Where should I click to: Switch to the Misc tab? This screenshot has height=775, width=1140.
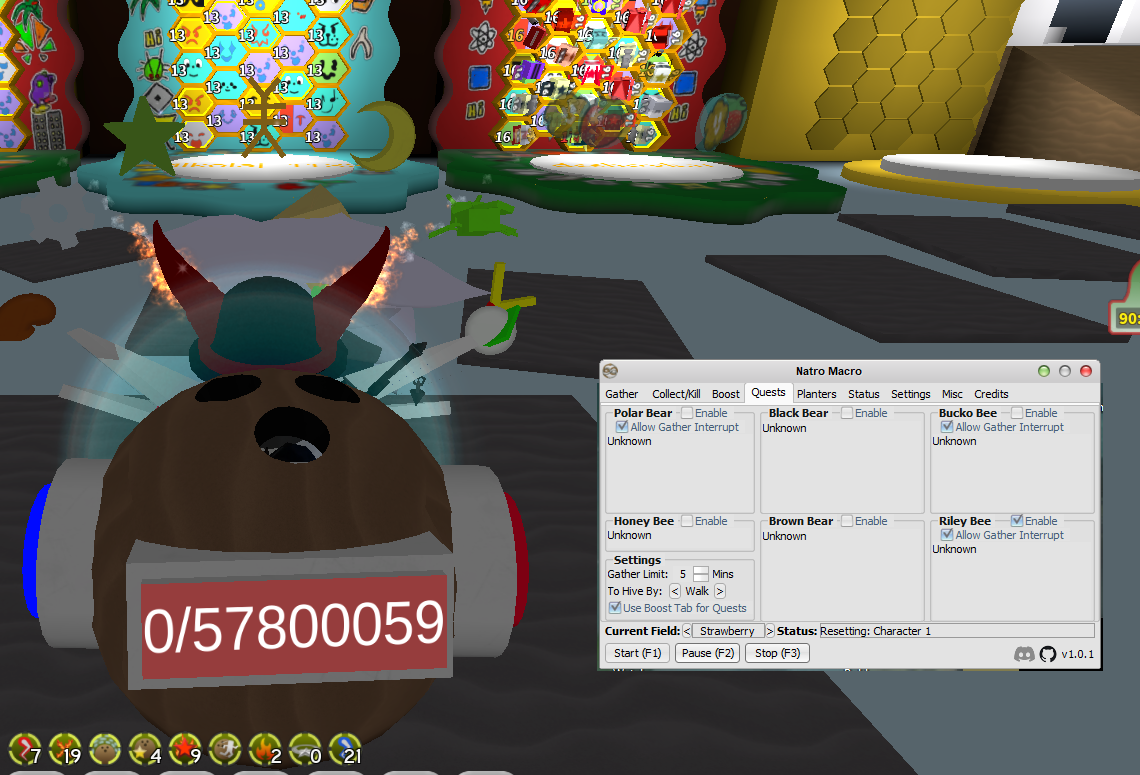click(952, 394)
